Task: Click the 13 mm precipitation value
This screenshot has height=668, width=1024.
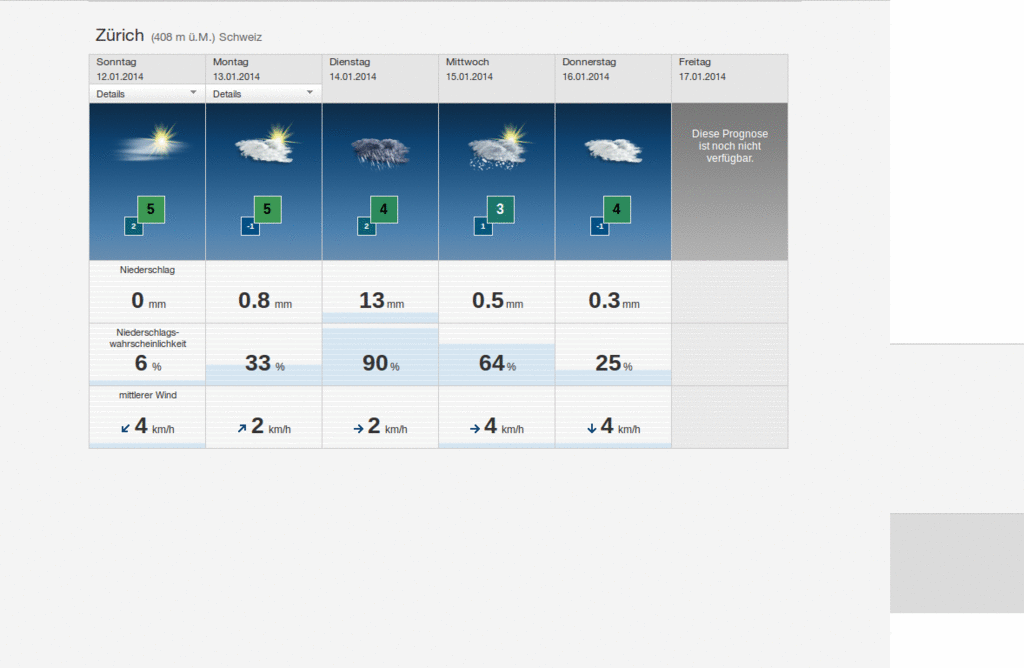Action: pos(381,300)
